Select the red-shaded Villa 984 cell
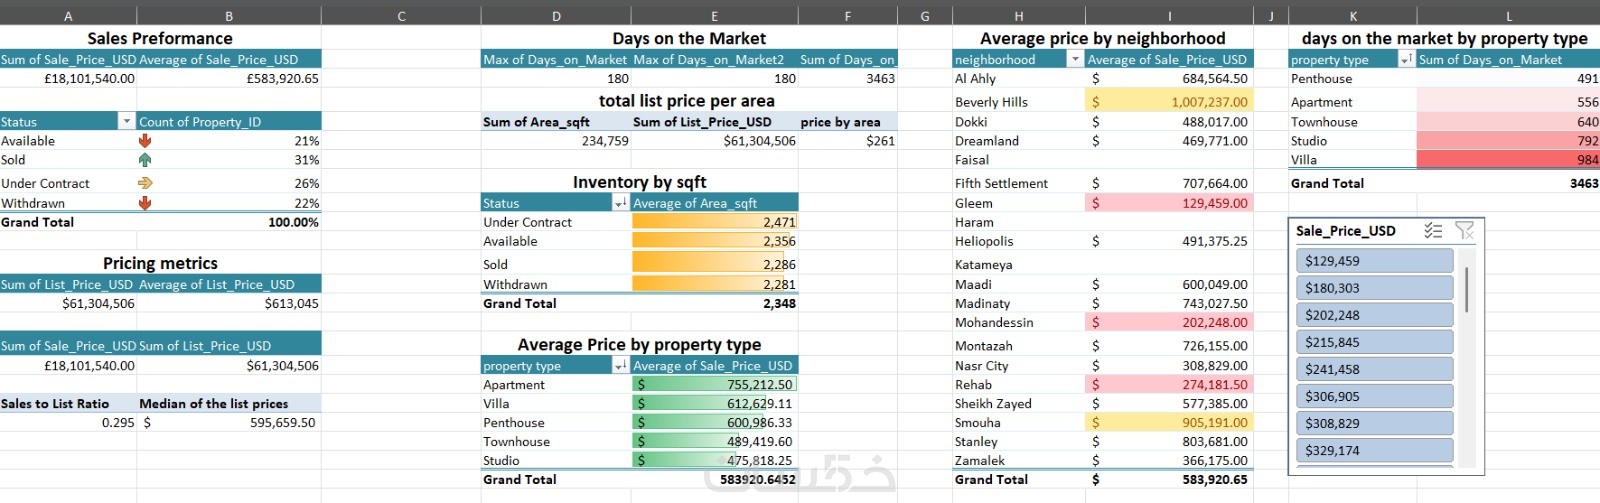The height and width of the screenshot is (503, 1600). point(1508,160)
